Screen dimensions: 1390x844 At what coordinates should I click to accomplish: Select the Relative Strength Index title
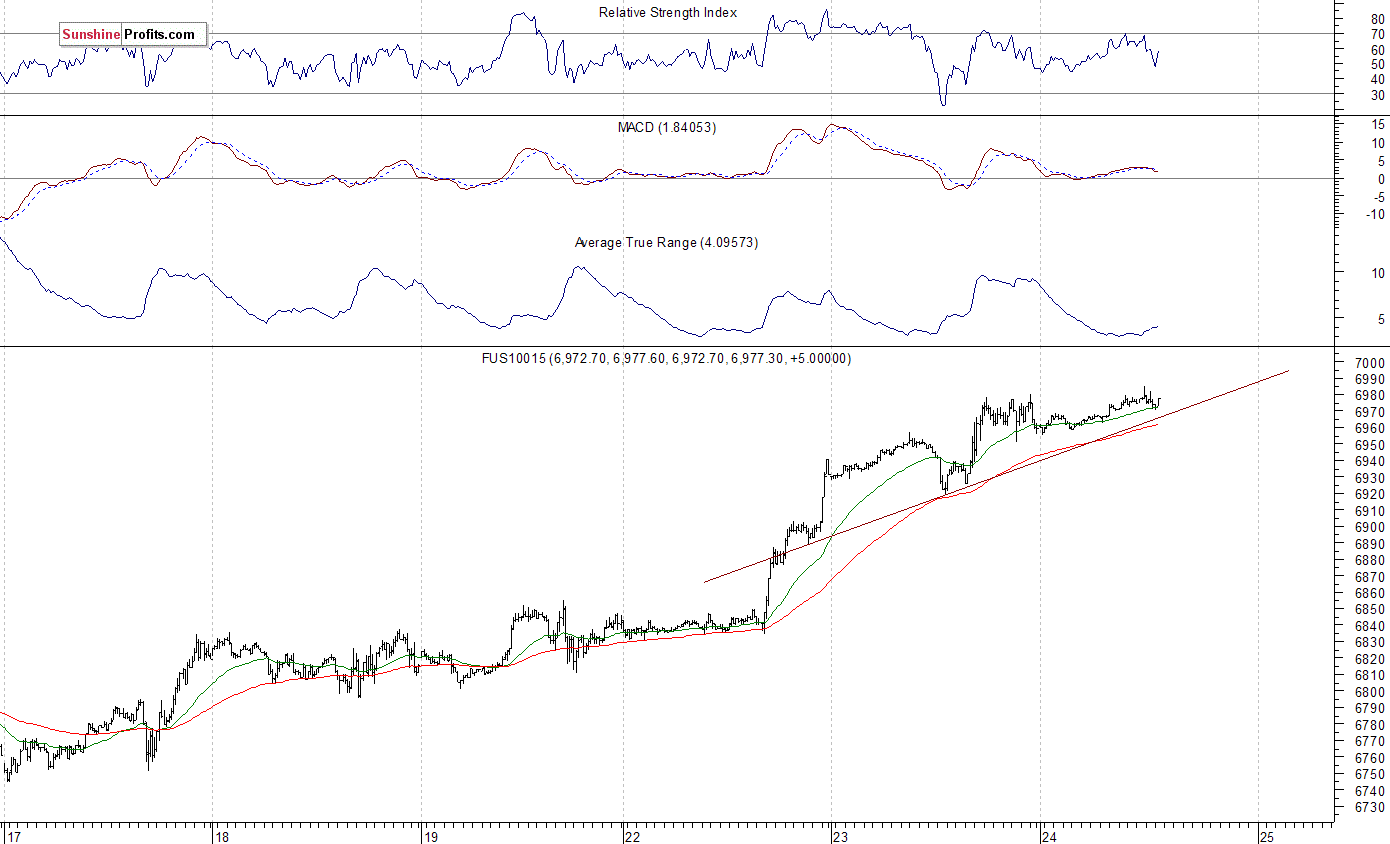tap(668, 12)
